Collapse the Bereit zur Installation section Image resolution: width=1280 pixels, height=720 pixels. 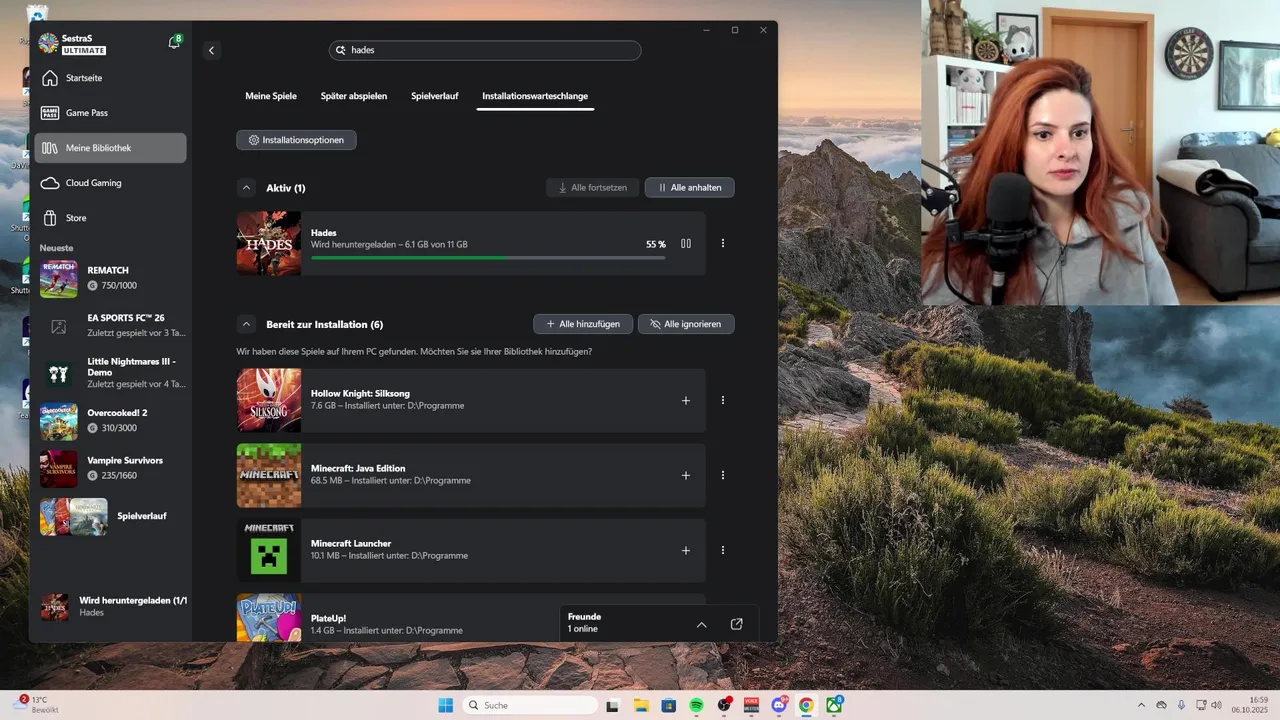(x=246, y=324)
